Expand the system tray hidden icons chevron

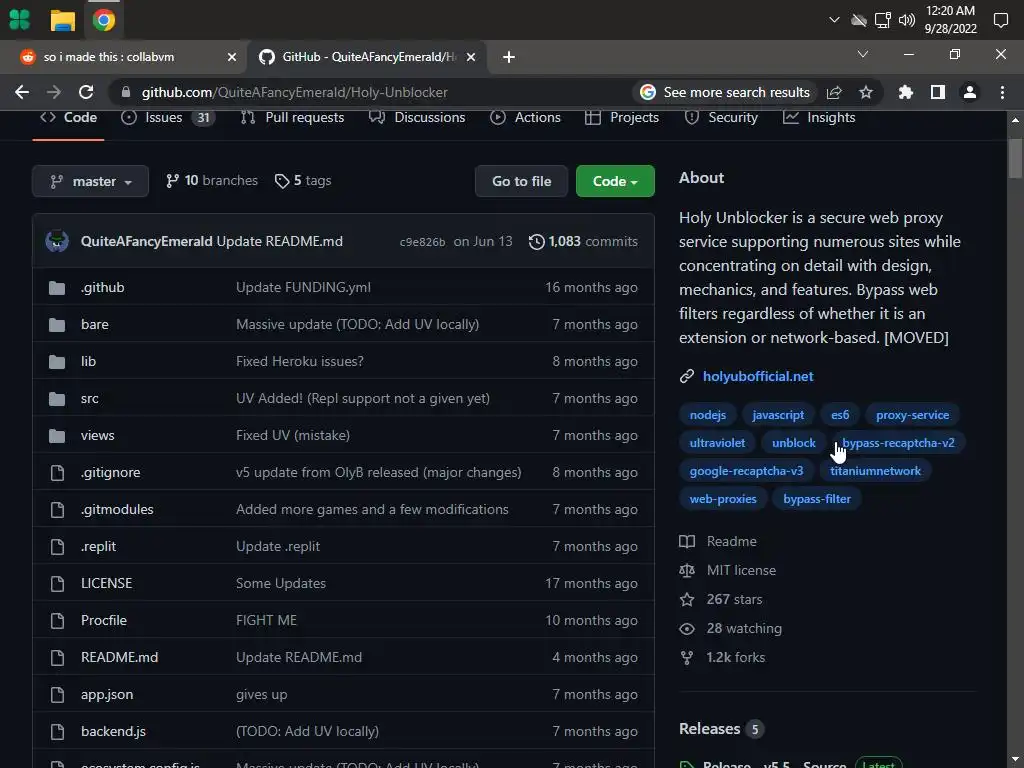tap(834, 20)
